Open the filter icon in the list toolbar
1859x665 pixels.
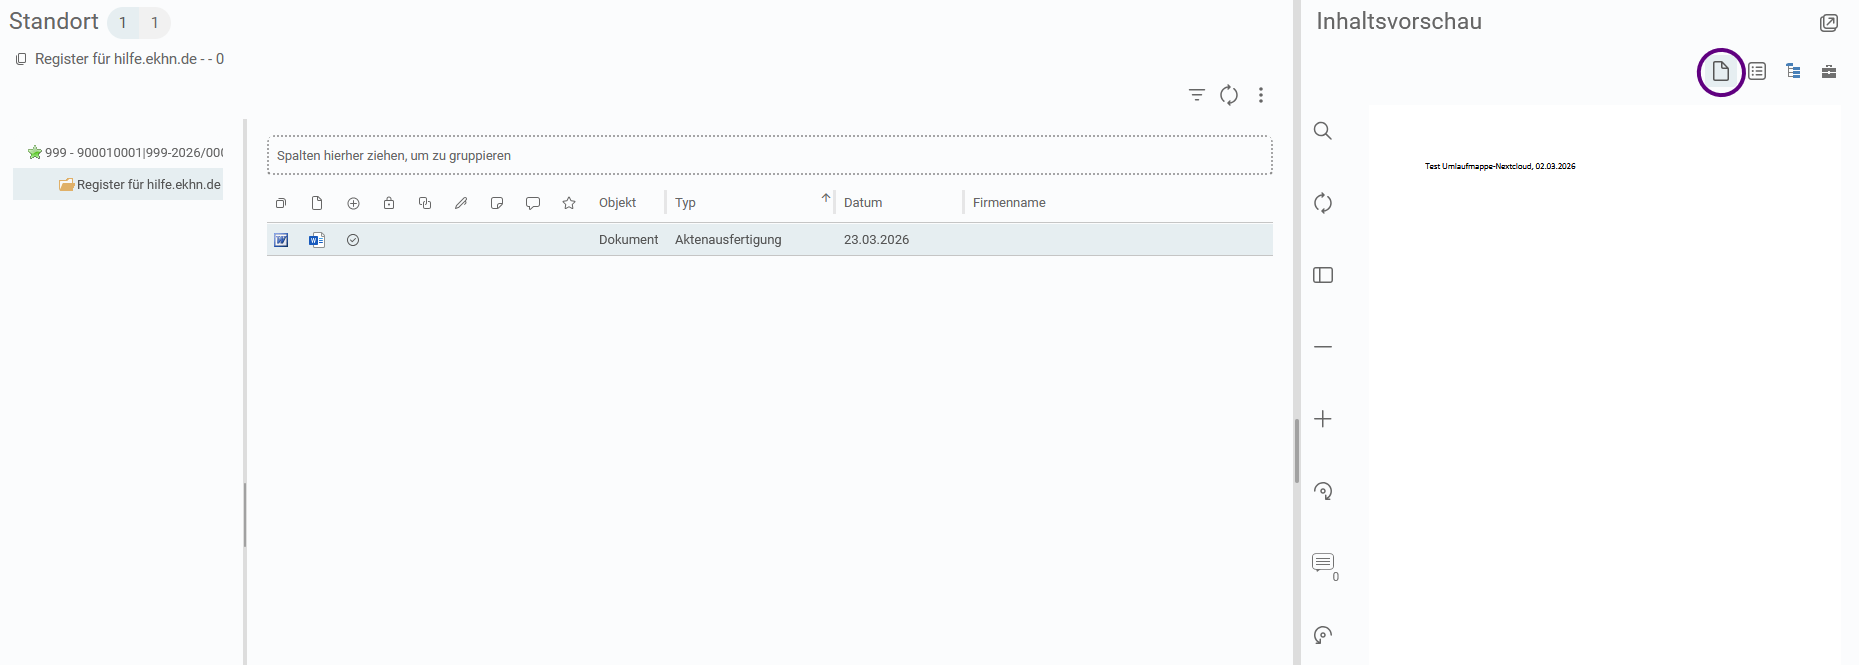pos(1196,95)
